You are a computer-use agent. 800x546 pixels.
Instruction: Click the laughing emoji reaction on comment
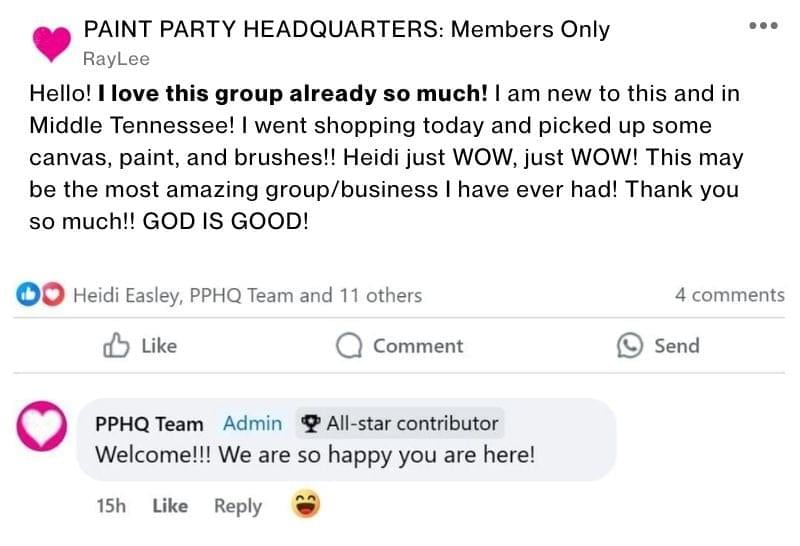click(x=305, y=506)
